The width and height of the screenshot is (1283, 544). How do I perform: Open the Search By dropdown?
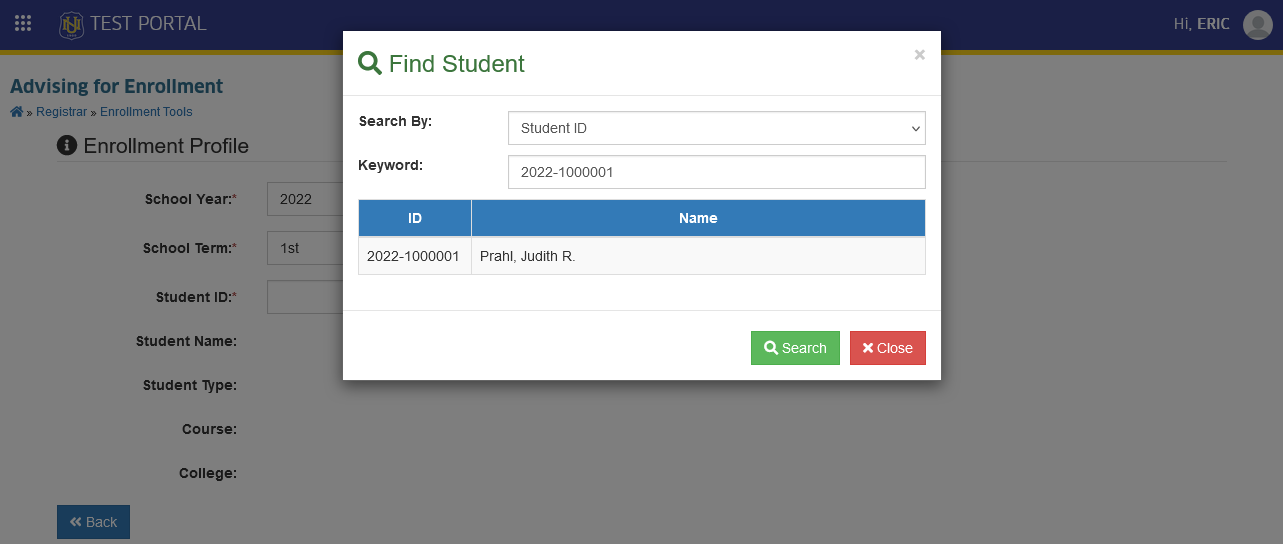716,128
